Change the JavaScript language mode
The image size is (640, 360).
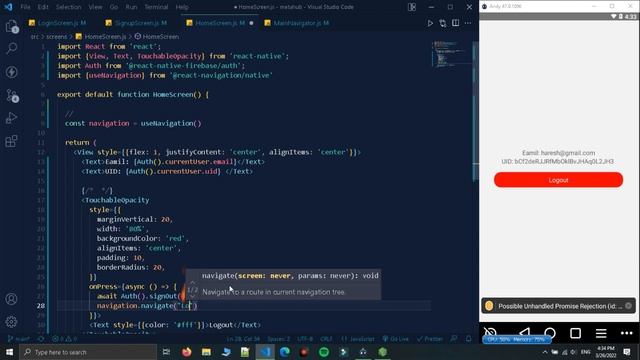tap(358, 339)
